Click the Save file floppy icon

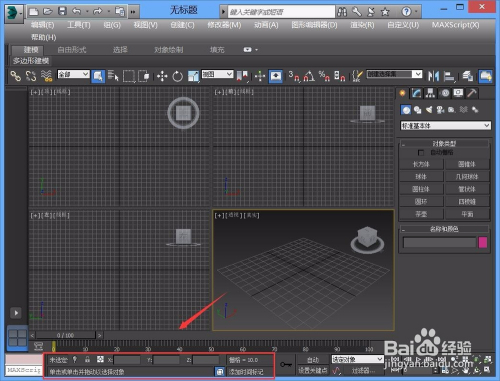point(62,11)
